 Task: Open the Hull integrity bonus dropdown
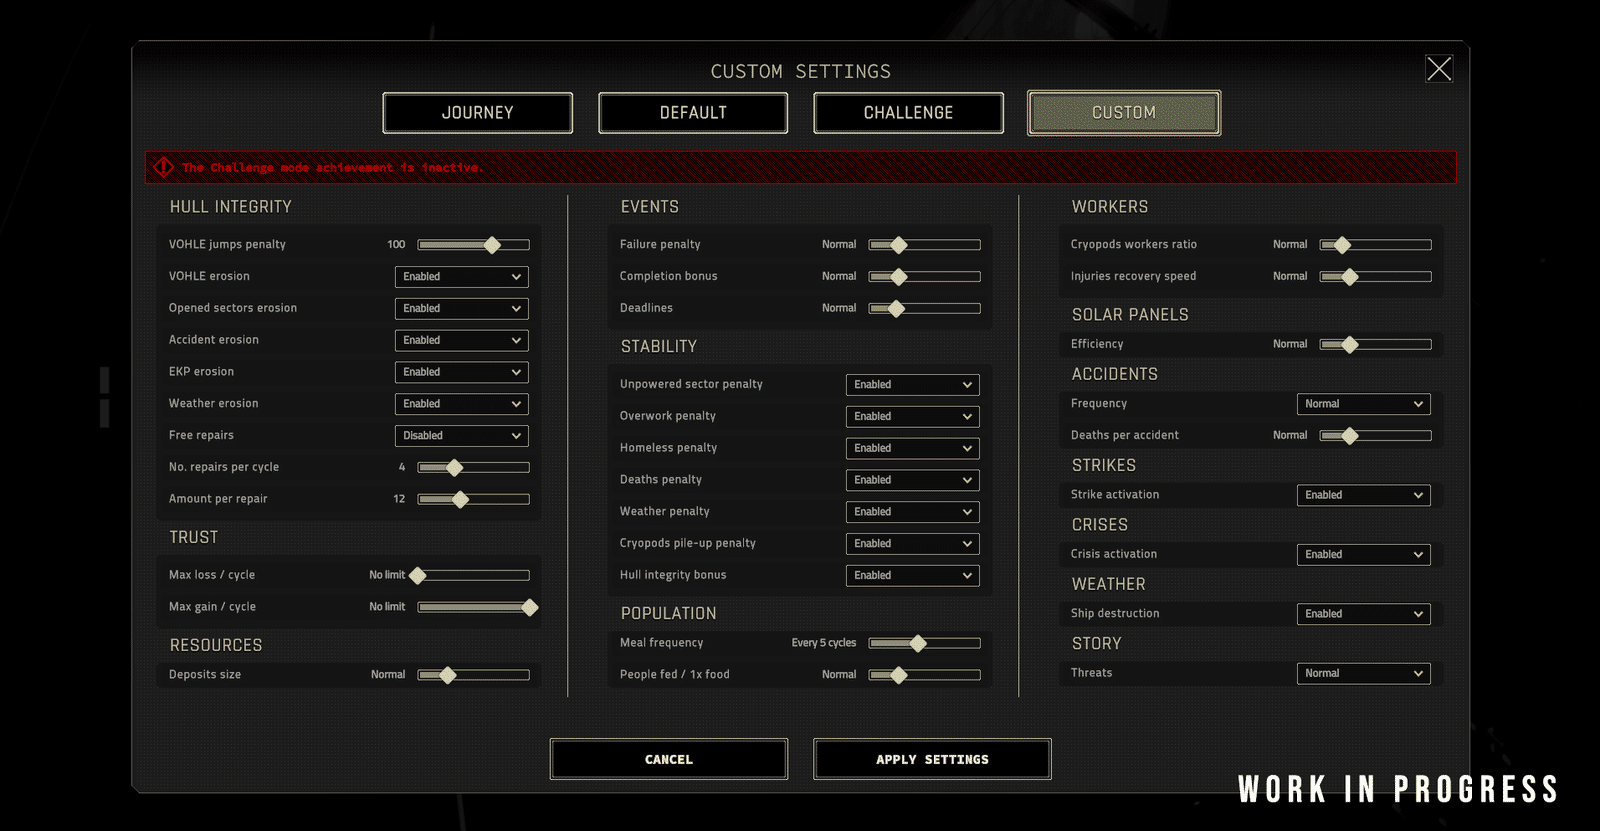coord(913,576)
